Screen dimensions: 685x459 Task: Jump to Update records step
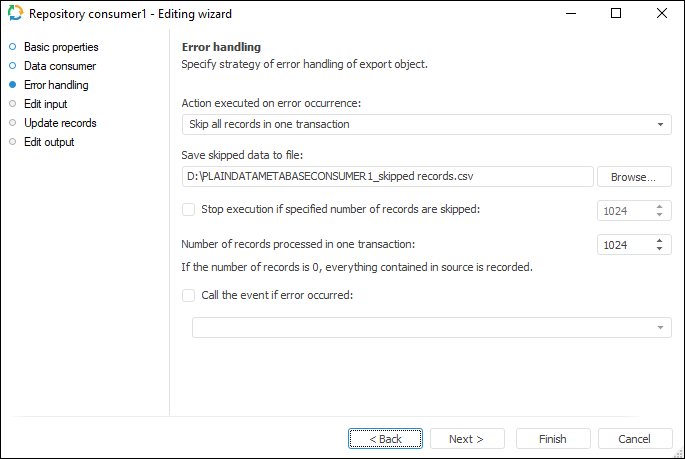pyautogui.click(x=59, y=123)
